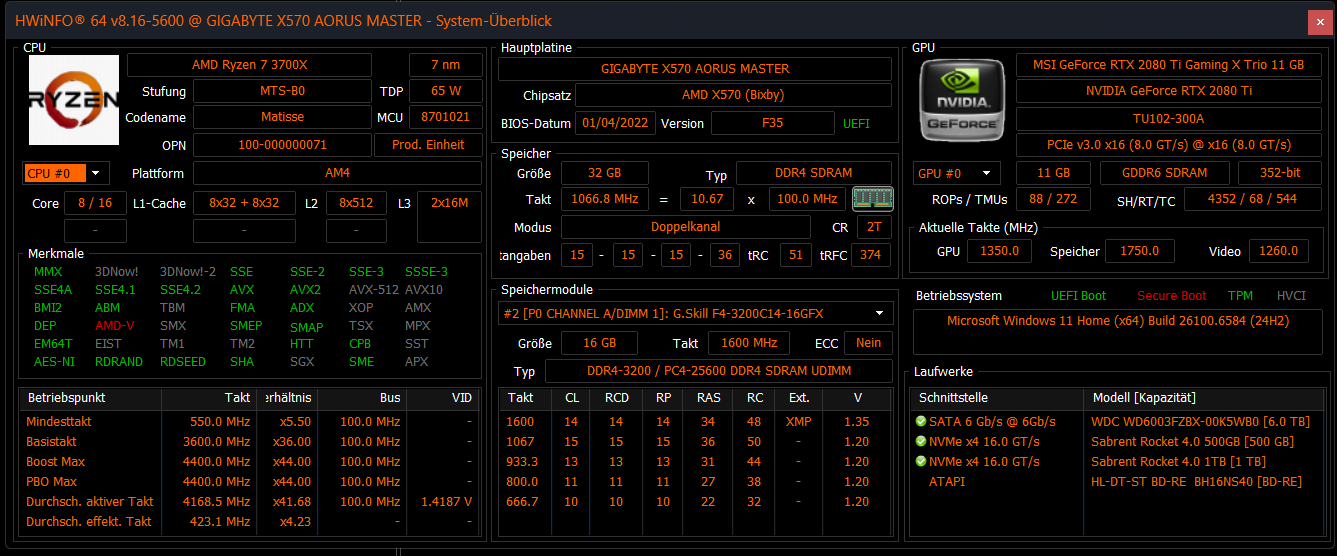The width and height of the screenshot is (1337, 556).
Task: Click the PCIe v3.0 x16 link field
Action: click(1167, 145)
